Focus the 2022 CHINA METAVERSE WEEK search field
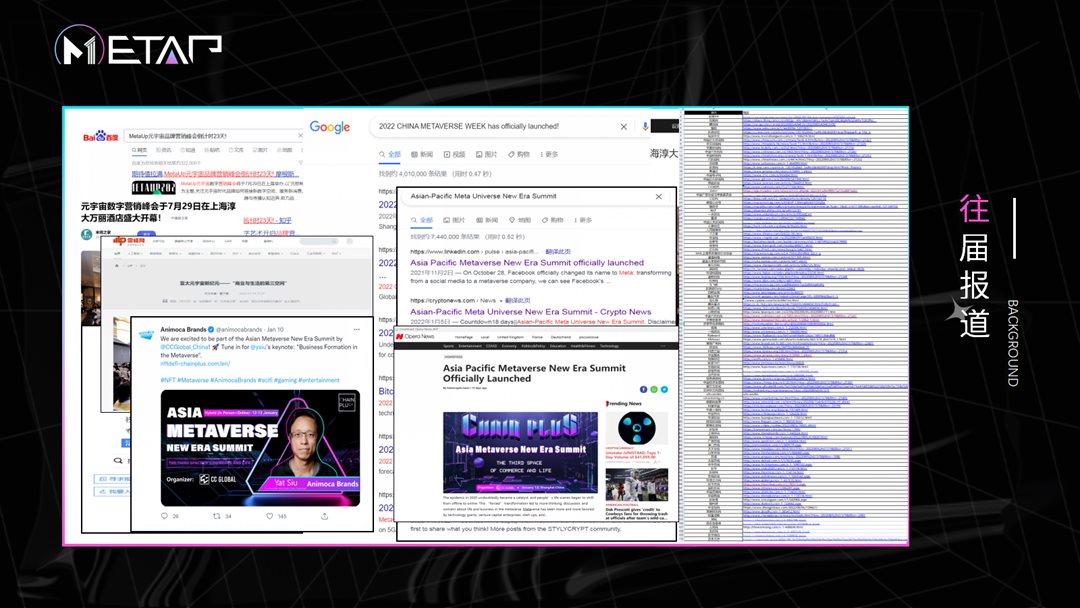 pos(510,127)
